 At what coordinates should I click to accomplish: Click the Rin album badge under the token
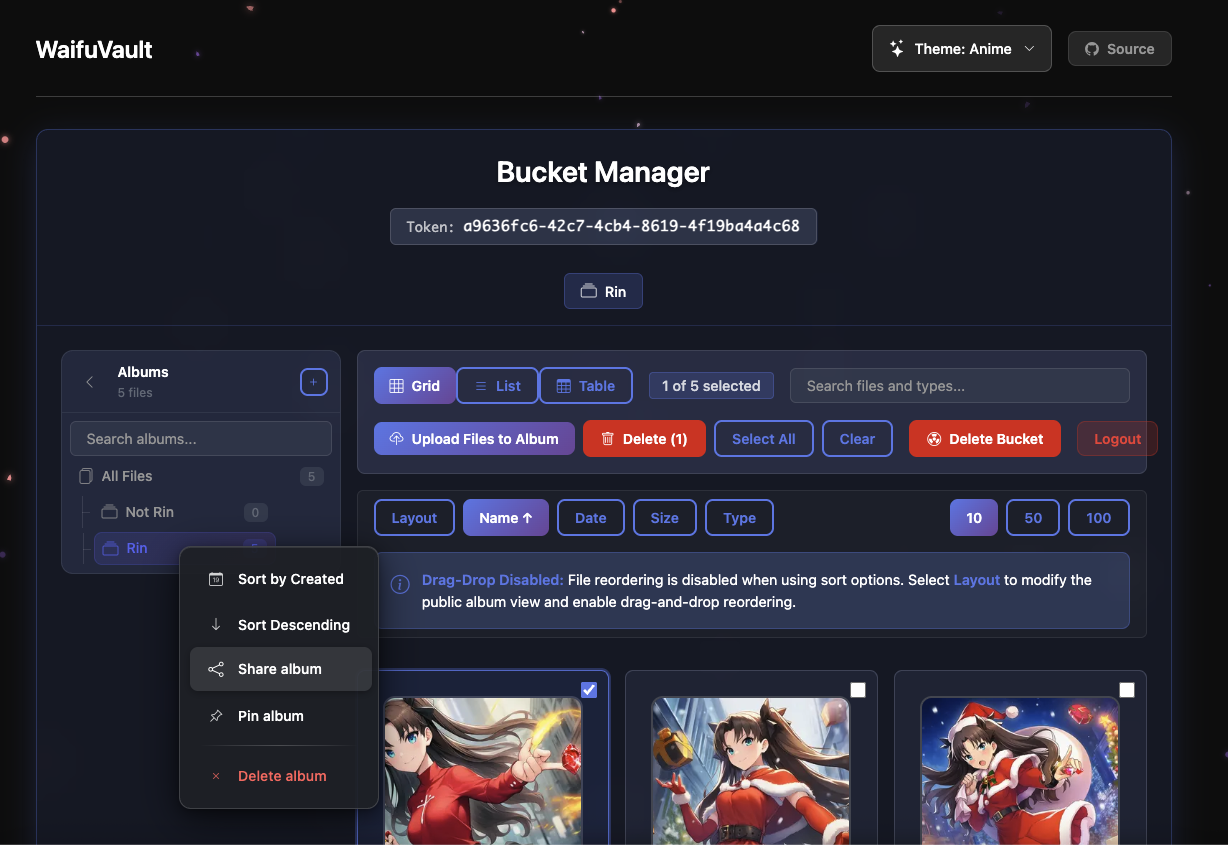click(x=603, y=291)
